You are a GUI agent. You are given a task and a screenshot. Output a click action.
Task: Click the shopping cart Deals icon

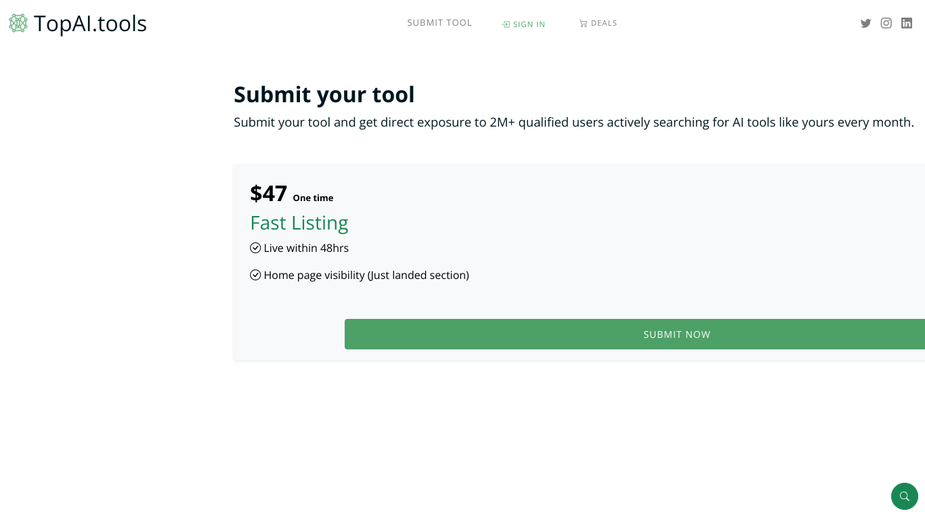pyautogui.click(x=583, y=24)
